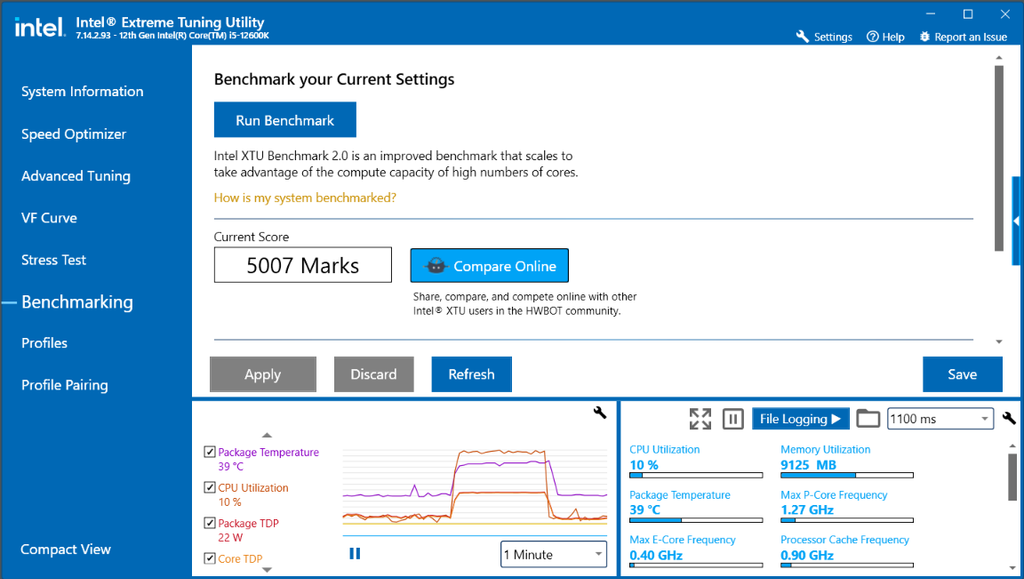Open Advanced Tuning section
This screenshot has height=579, width=1024.
76,176
